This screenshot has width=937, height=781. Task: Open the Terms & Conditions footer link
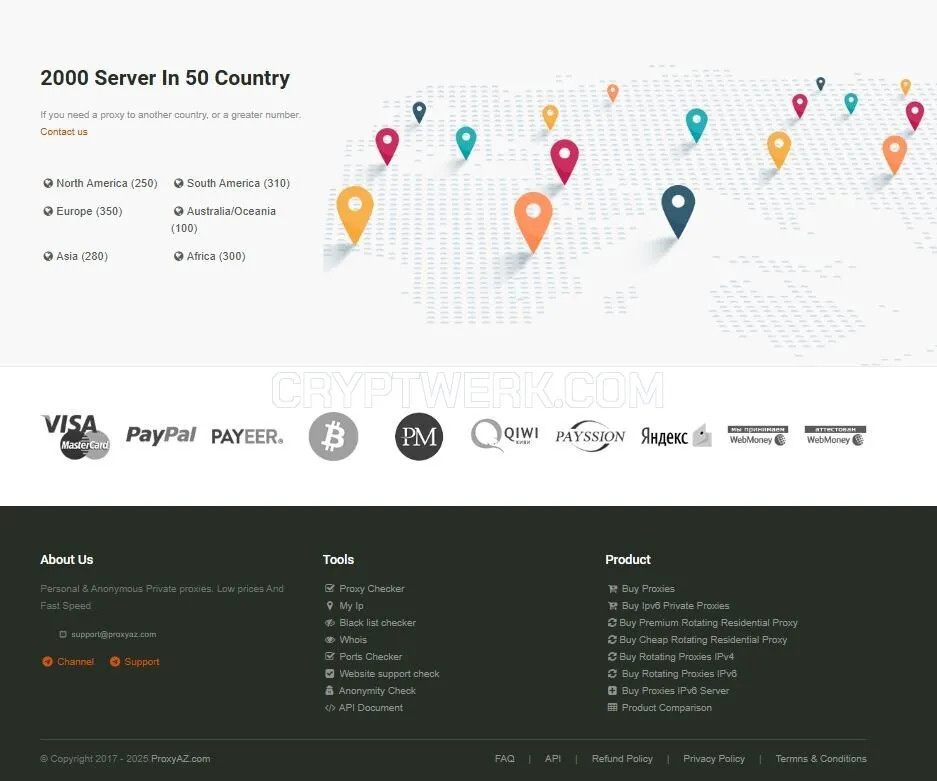tap(821, 759)
